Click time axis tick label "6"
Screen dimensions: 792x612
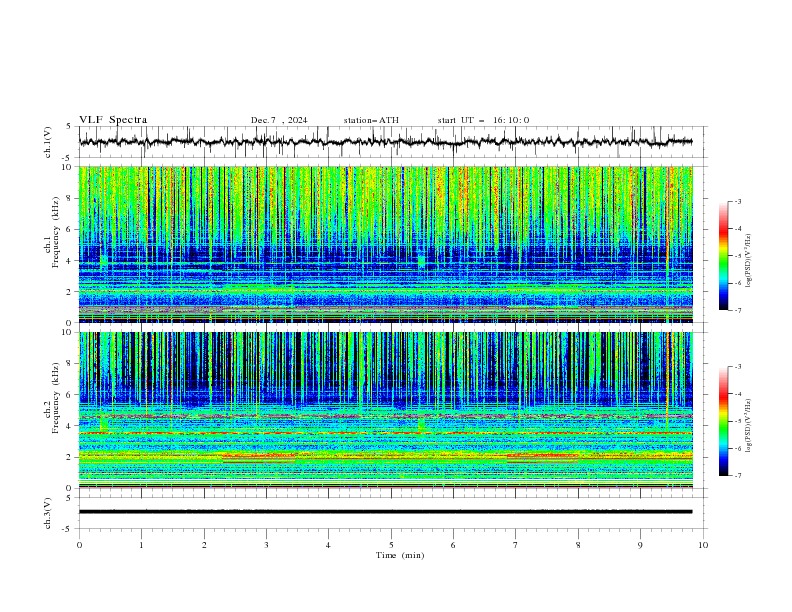coord(453,545)
